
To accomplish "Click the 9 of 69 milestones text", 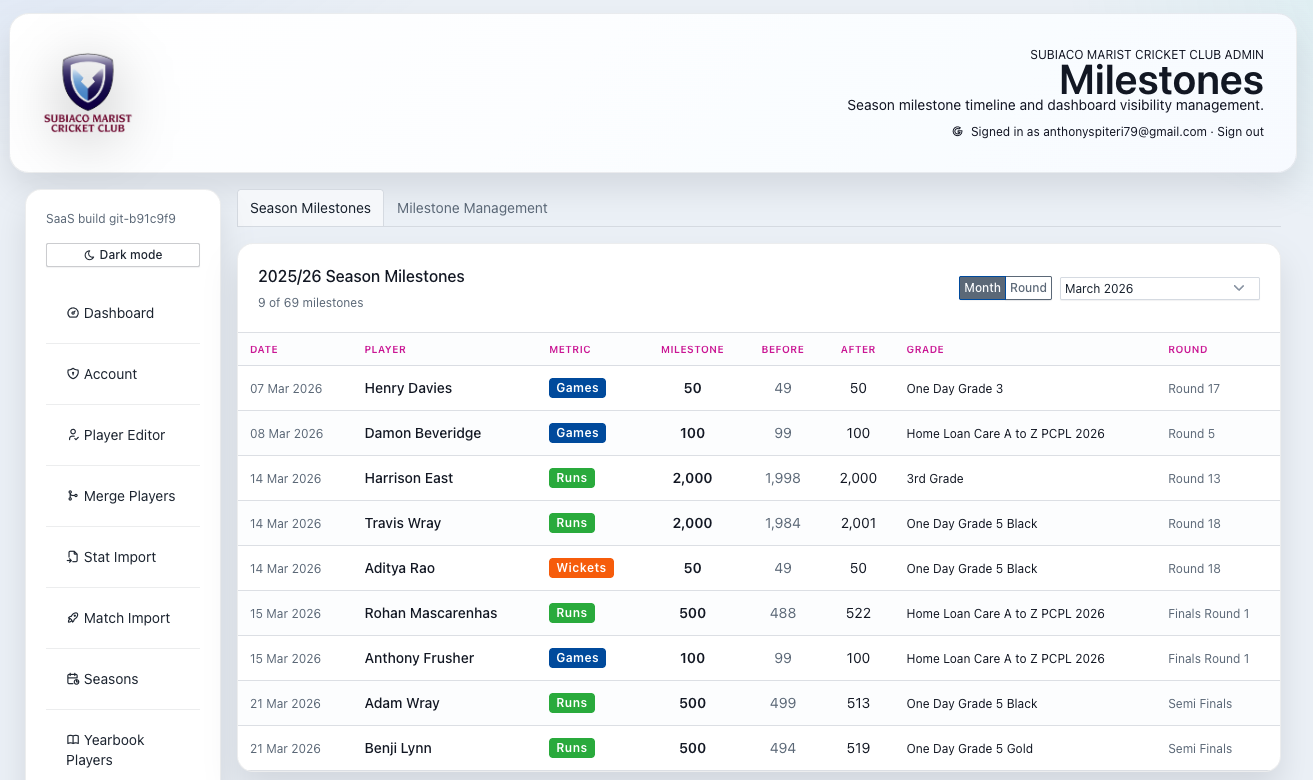I will click(311, 302).
